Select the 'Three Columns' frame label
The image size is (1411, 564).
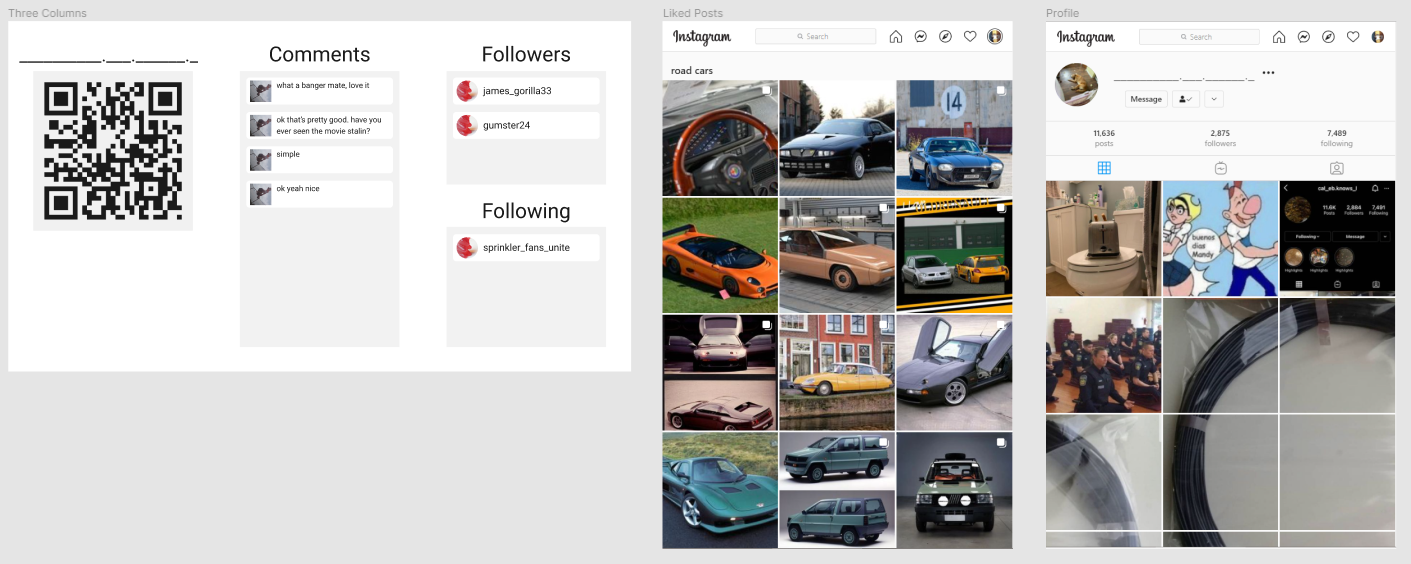tap(47, 13)
